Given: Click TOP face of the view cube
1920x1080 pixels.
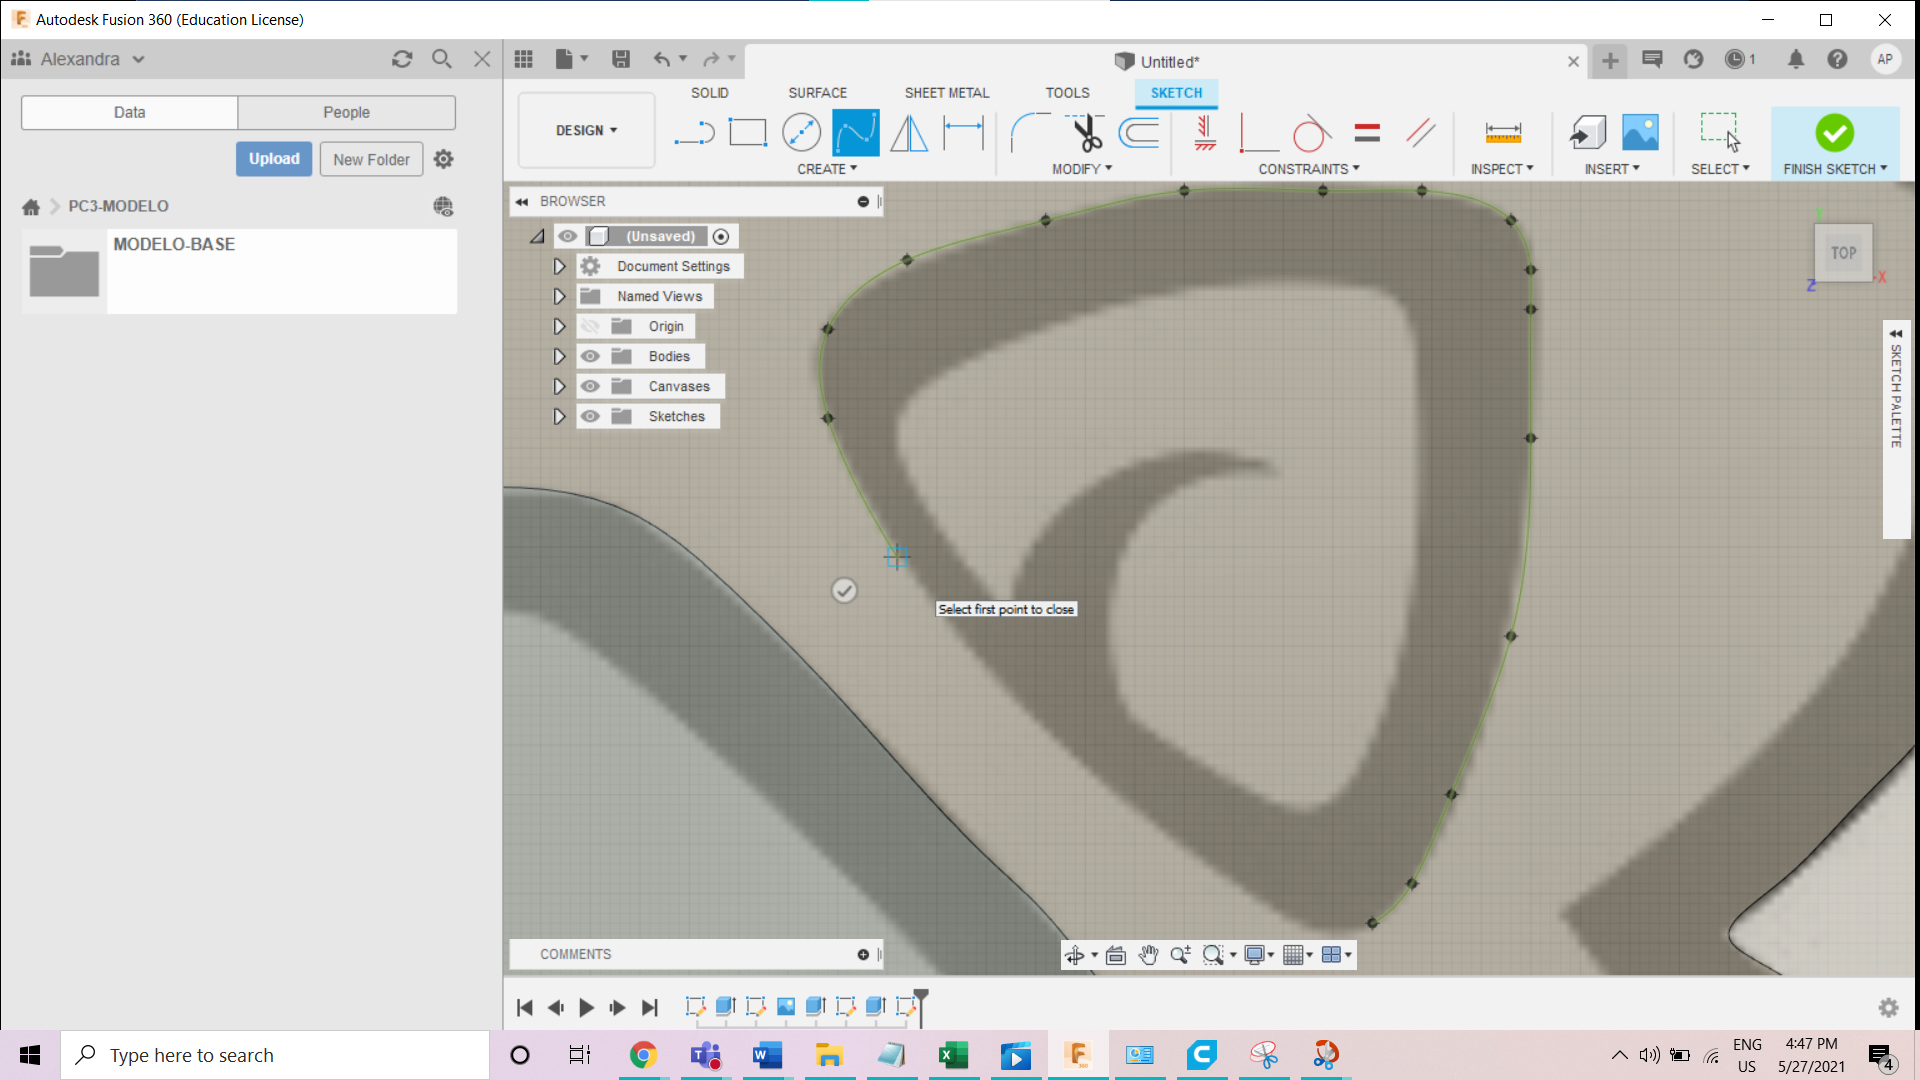Looking at the screenshot, I should click(x=1843, y=253).
